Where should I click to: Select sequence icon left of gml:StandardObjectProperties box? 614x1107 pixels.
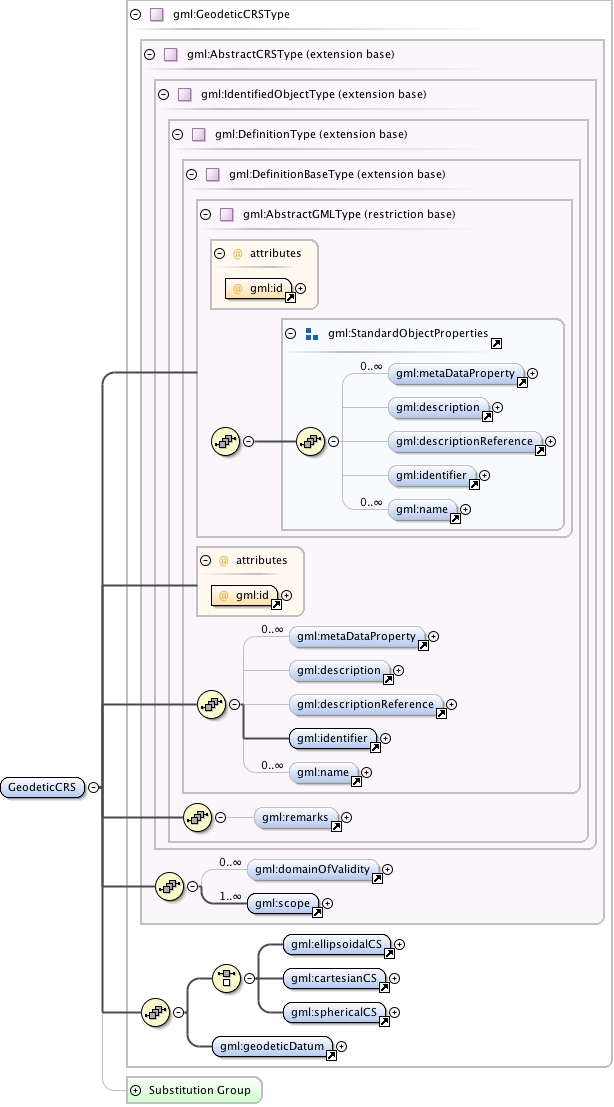coord(226,442)
